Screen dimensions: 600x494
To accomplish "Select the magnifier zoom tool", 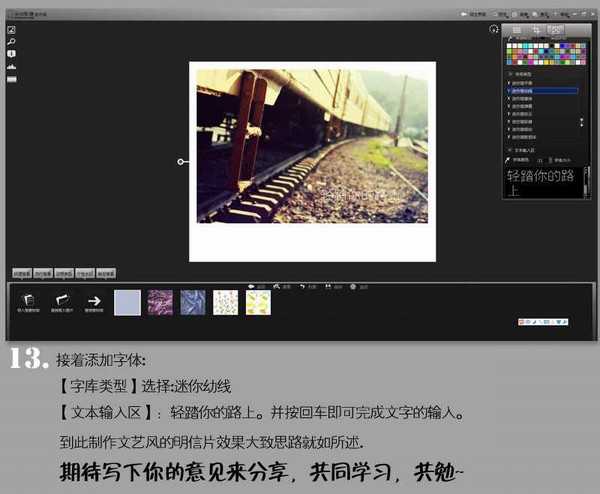I will point(12,42).
